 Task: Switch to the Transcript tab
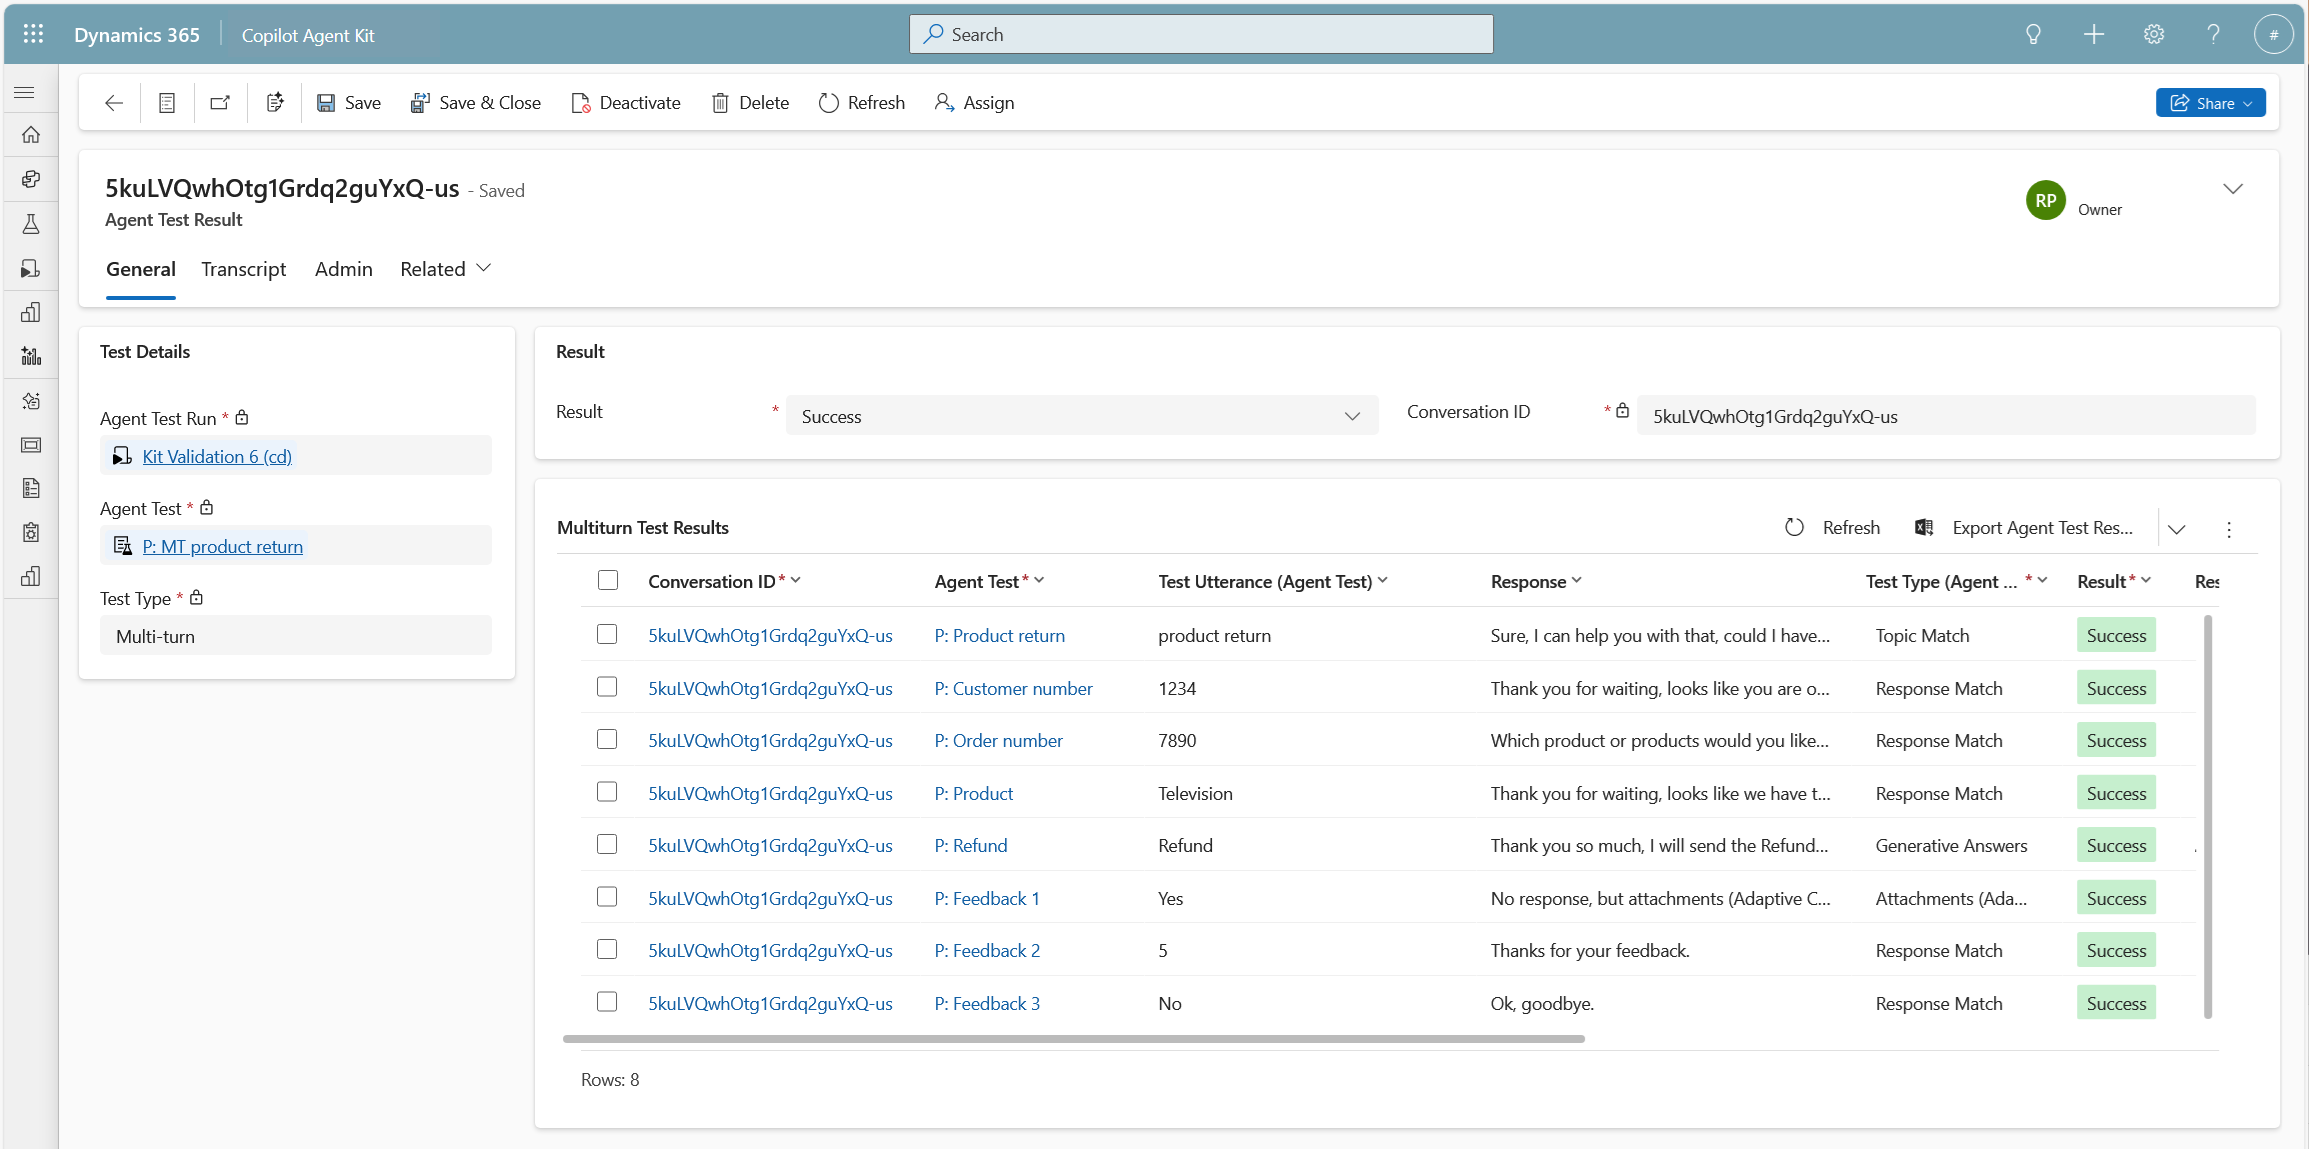tap(243, 269)
